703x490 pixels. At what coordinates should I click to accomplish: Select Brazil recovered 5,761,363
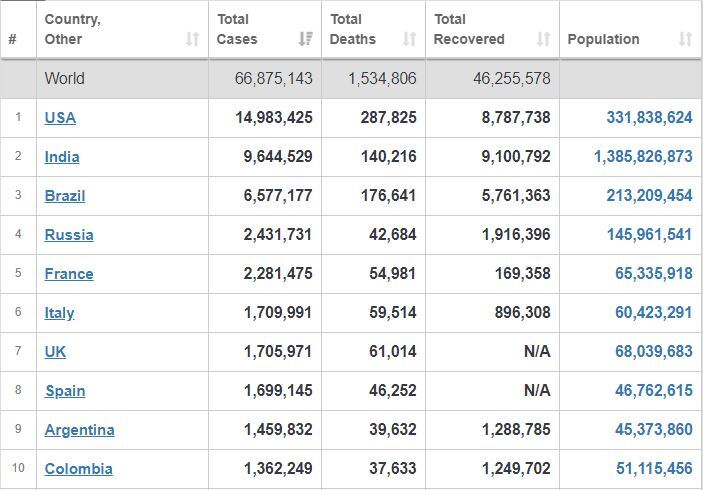(x=516, y=195)
